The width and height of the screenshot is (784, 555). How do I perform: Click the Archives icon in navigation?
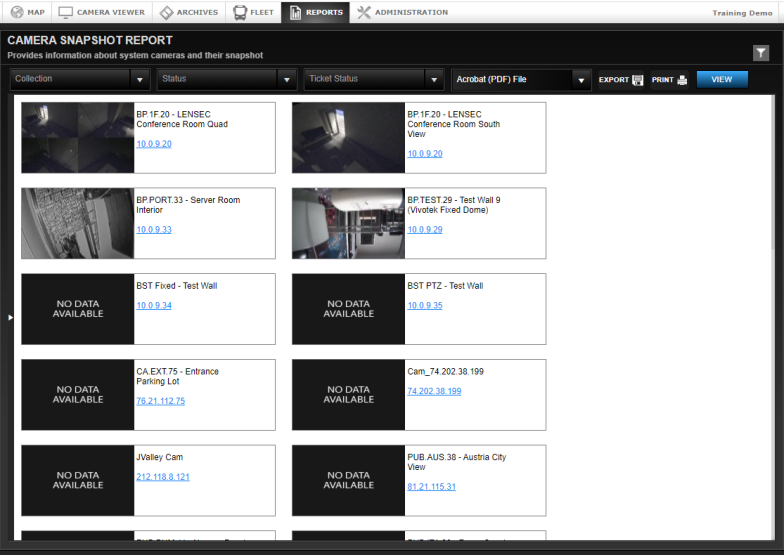[168, 12]
